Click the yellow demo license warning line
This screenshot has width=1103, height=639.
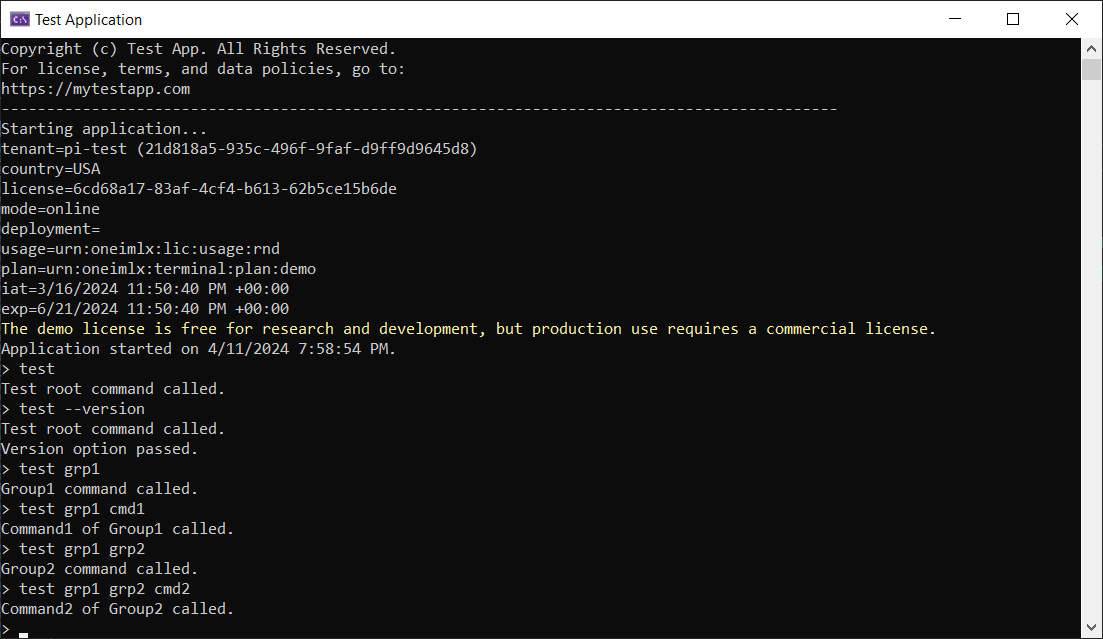pyautogui.click(x=468, y=329)
